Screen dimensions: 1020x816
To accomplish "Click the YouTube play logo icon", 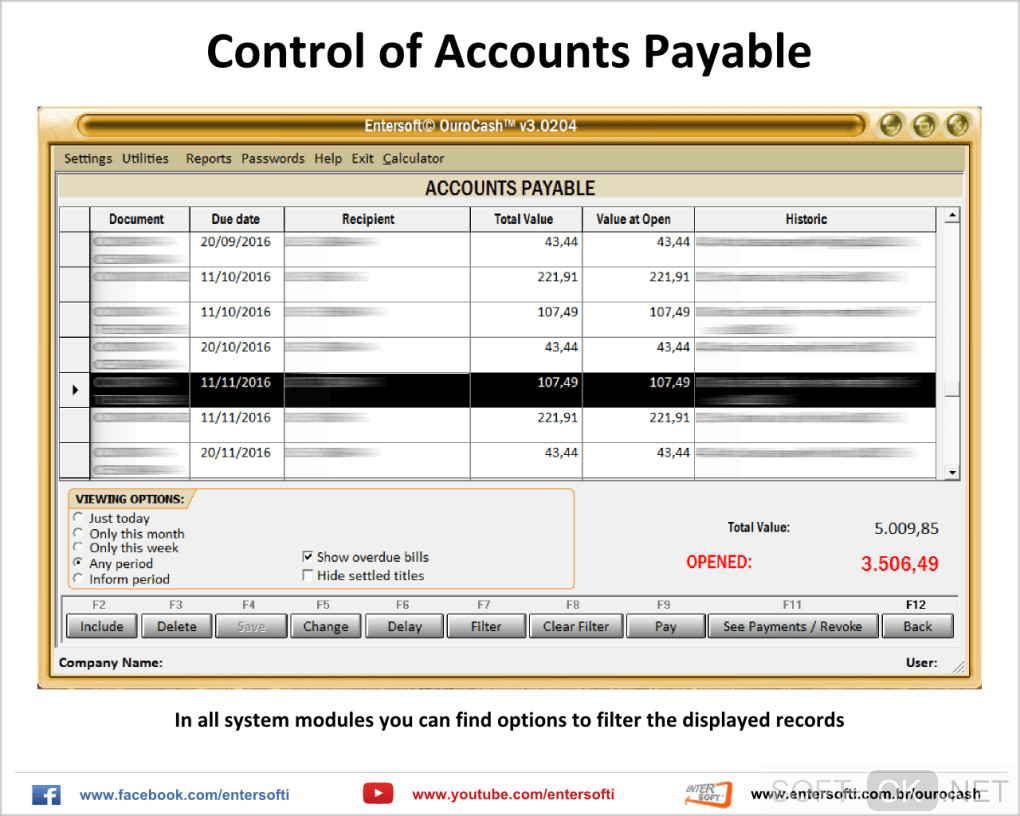I will click(378, 793).
